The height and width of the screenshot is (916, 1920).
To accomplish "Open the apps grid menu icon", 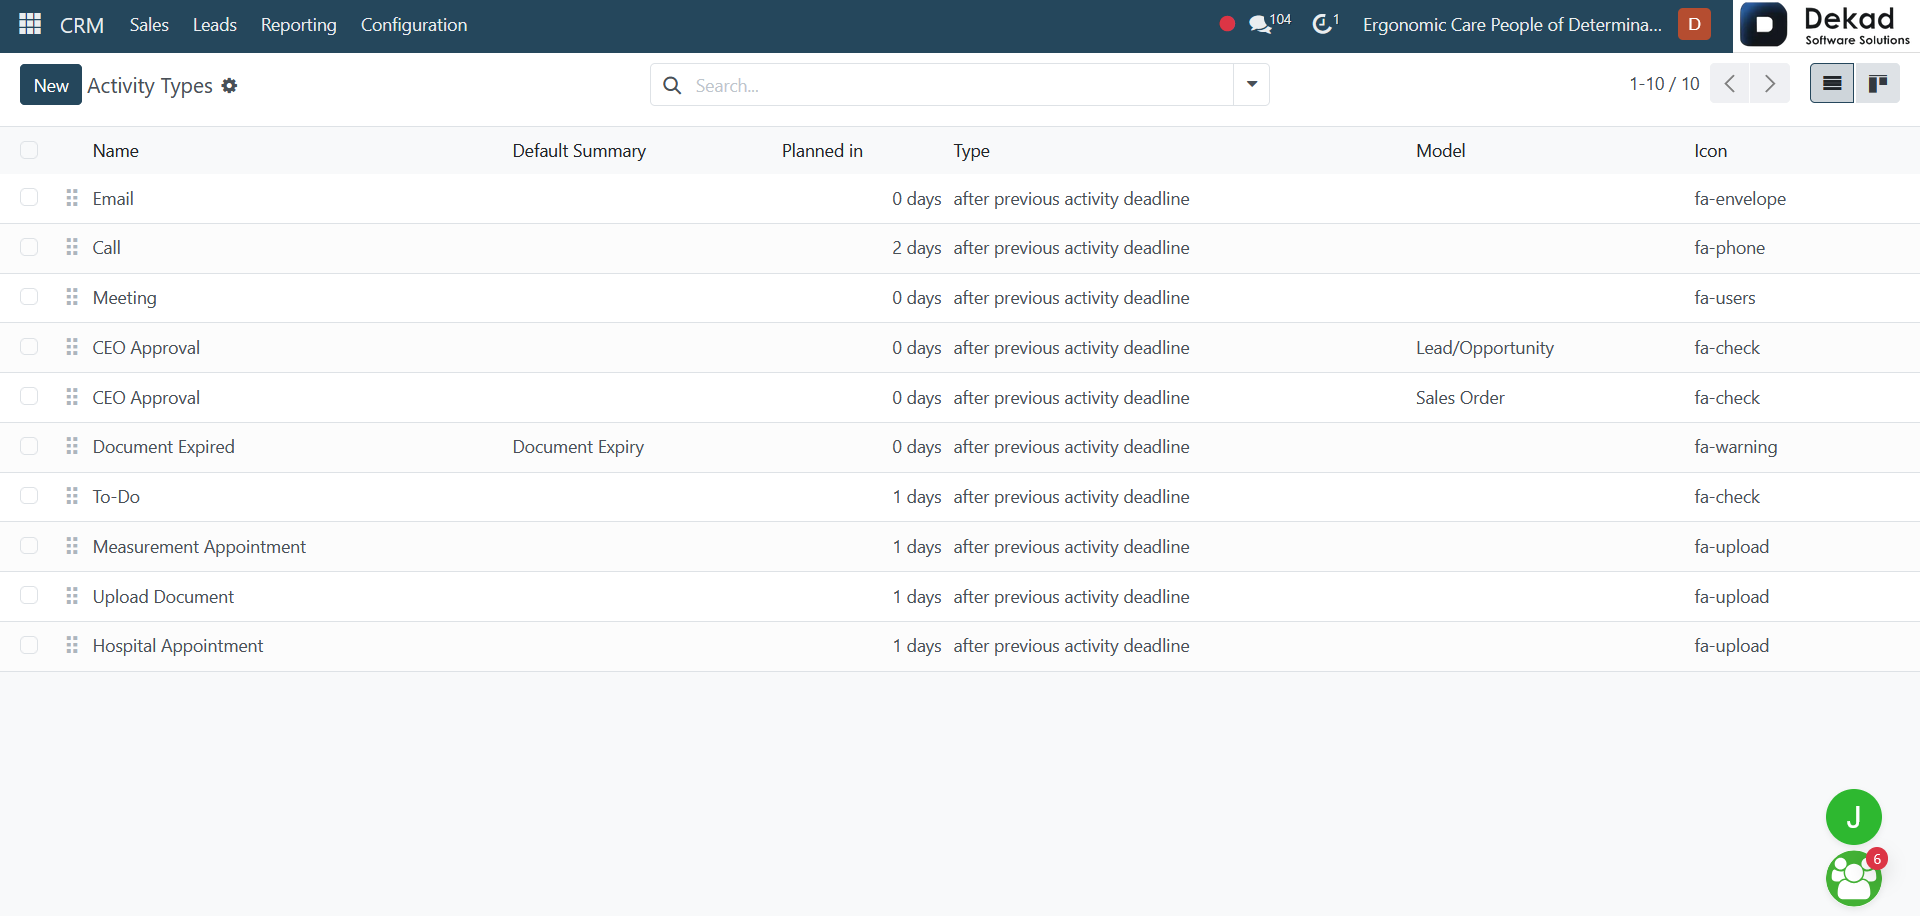I will click(x=30, y=24).
